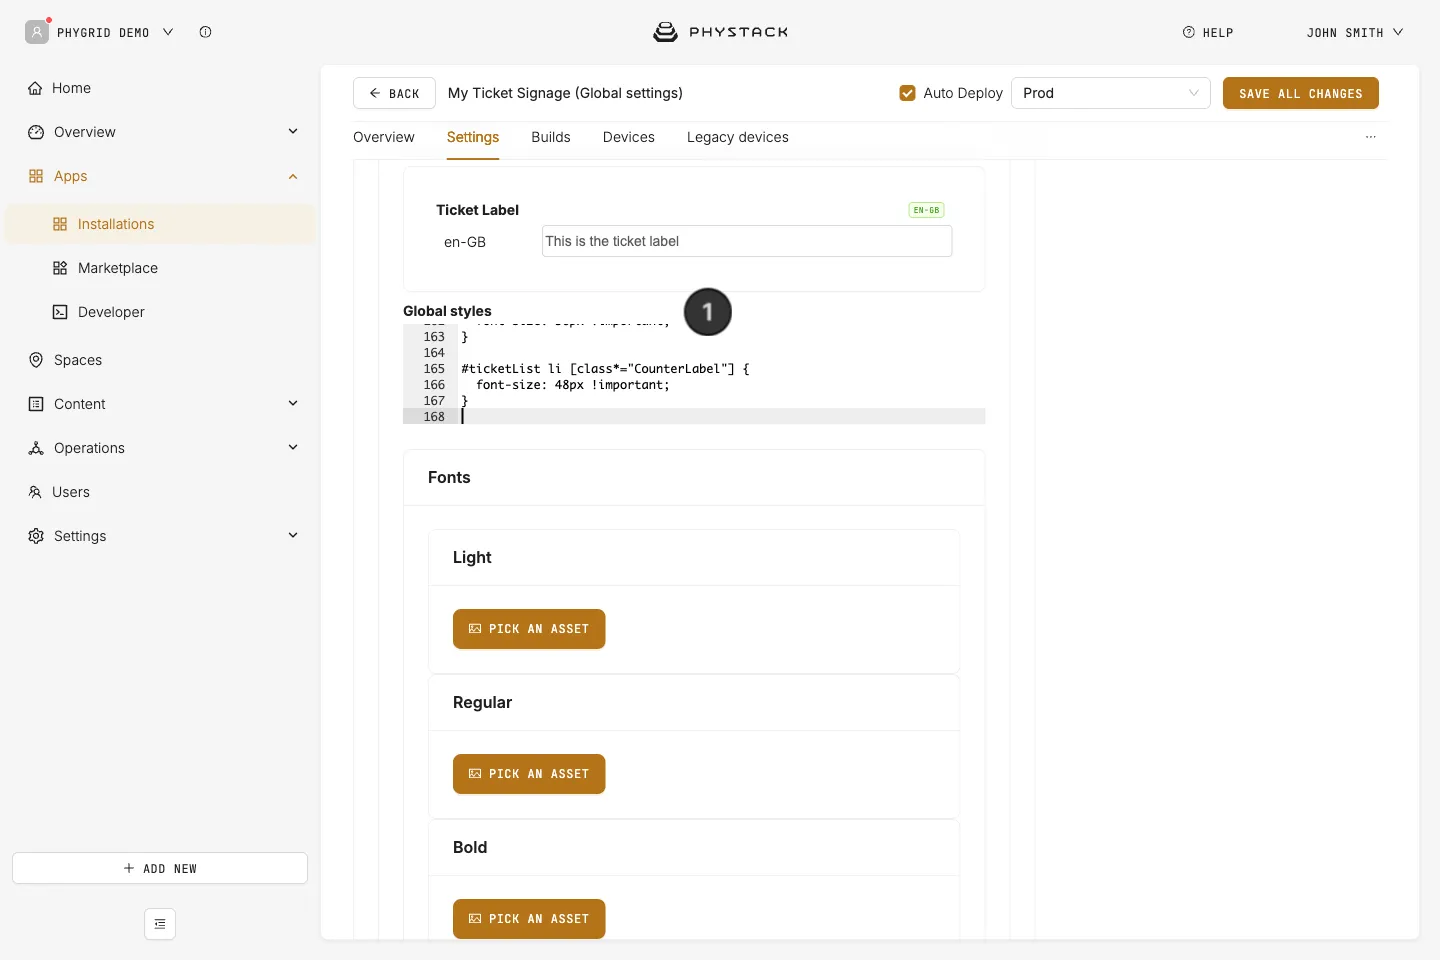Image resolution: width=1440 pixels, height=960 pixels.
Task: Click the Operations nodes icon
Action: click(x=36, y=448)
